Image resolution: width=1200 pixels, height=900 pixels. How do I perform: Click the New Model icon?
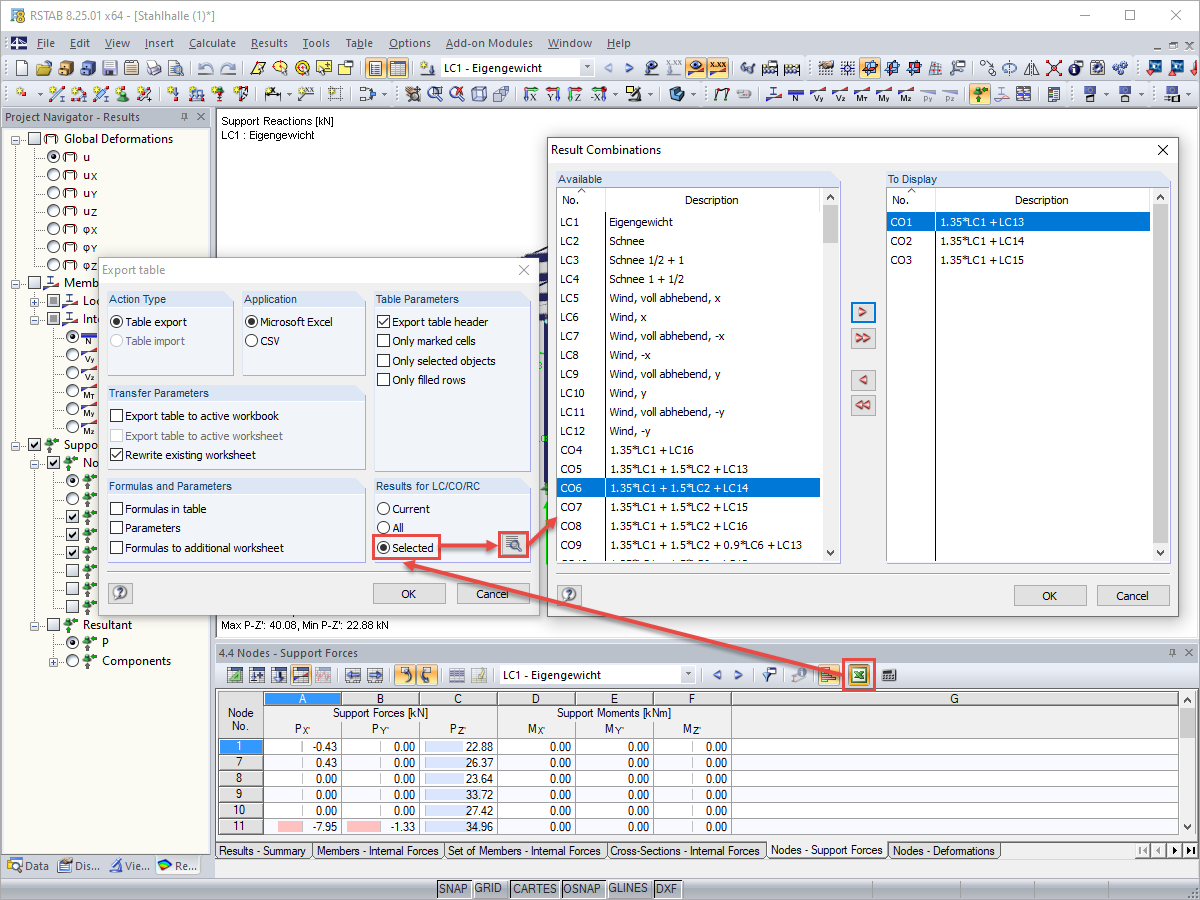(x=21, y=67)
